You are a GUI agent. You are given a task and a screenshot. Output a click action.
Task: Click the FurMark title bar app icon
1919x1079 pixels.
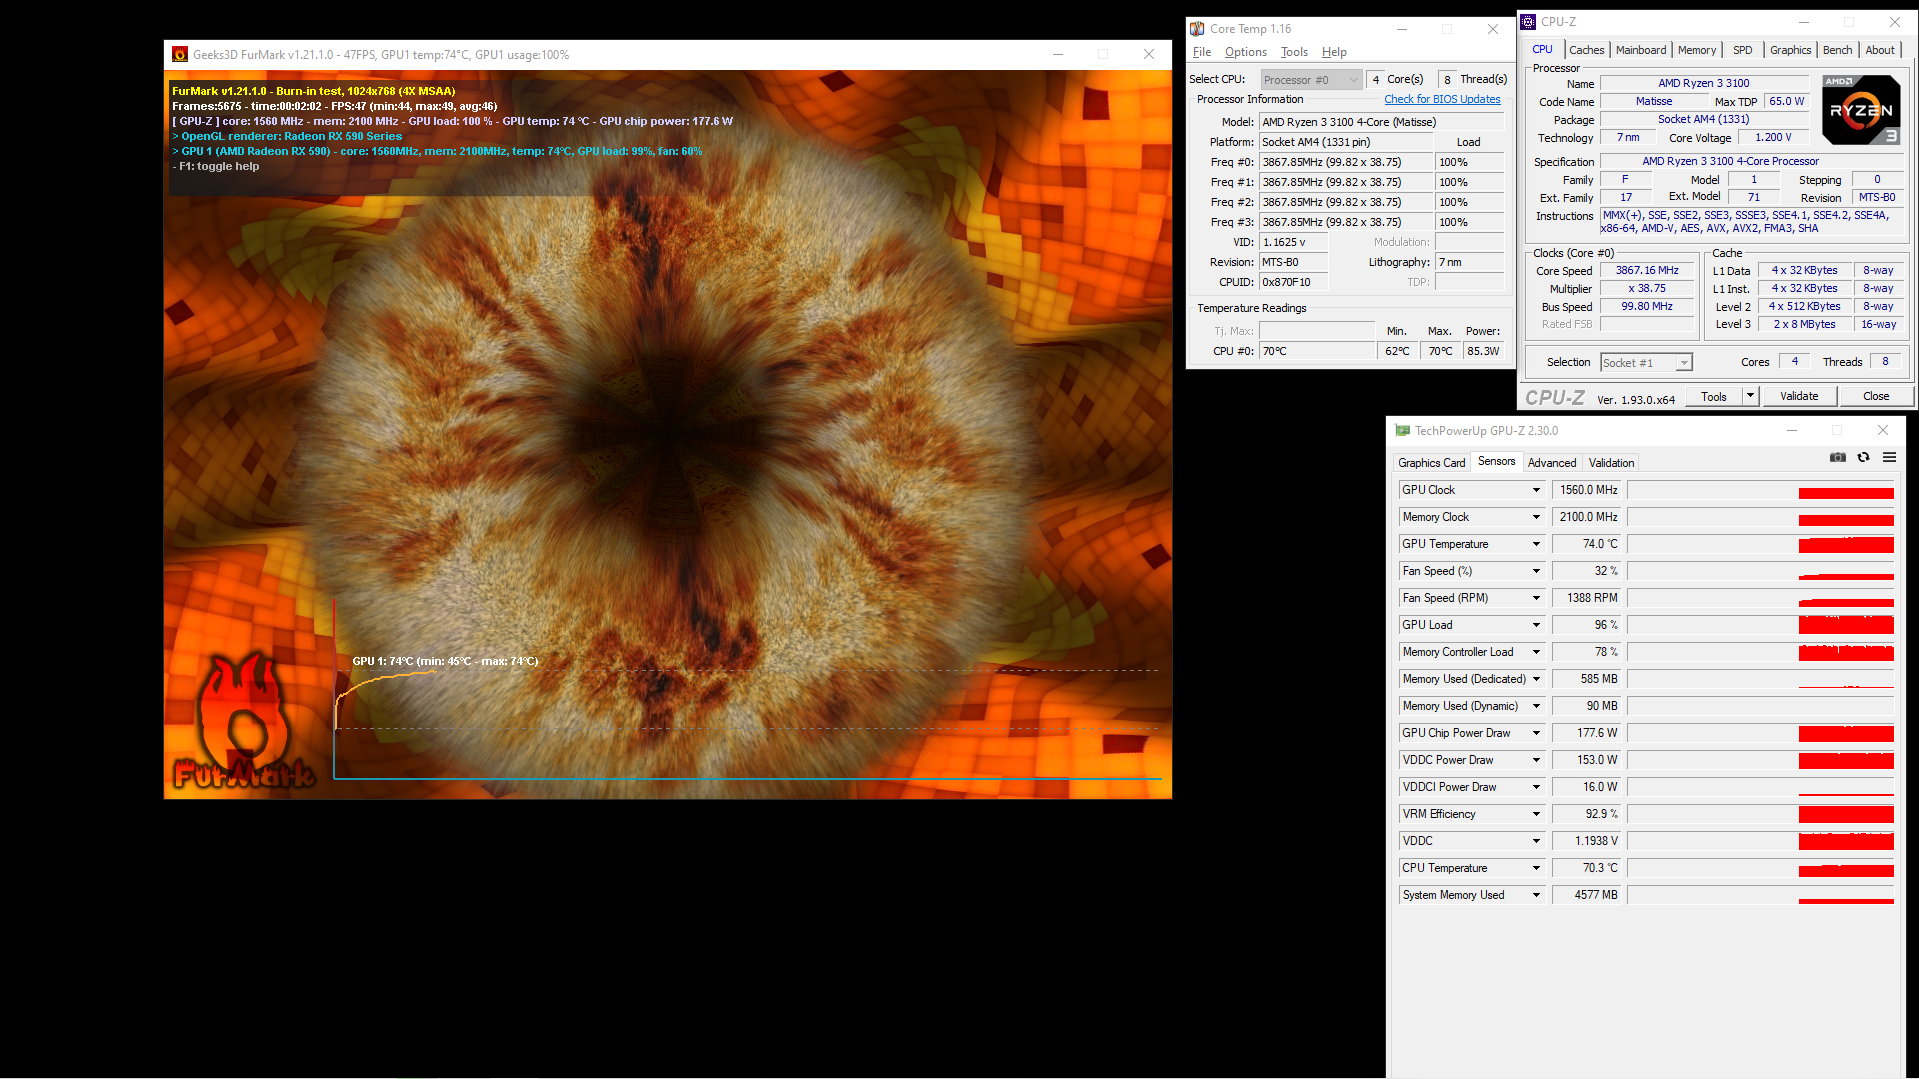pos(180,55)
